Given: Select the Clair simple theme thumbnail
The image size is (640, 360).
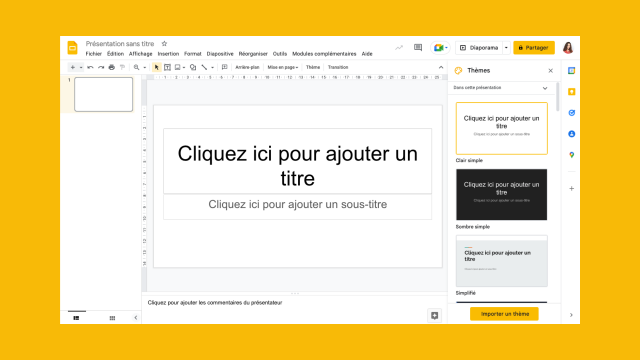Looking at the screenshot, I should (502, 128).
